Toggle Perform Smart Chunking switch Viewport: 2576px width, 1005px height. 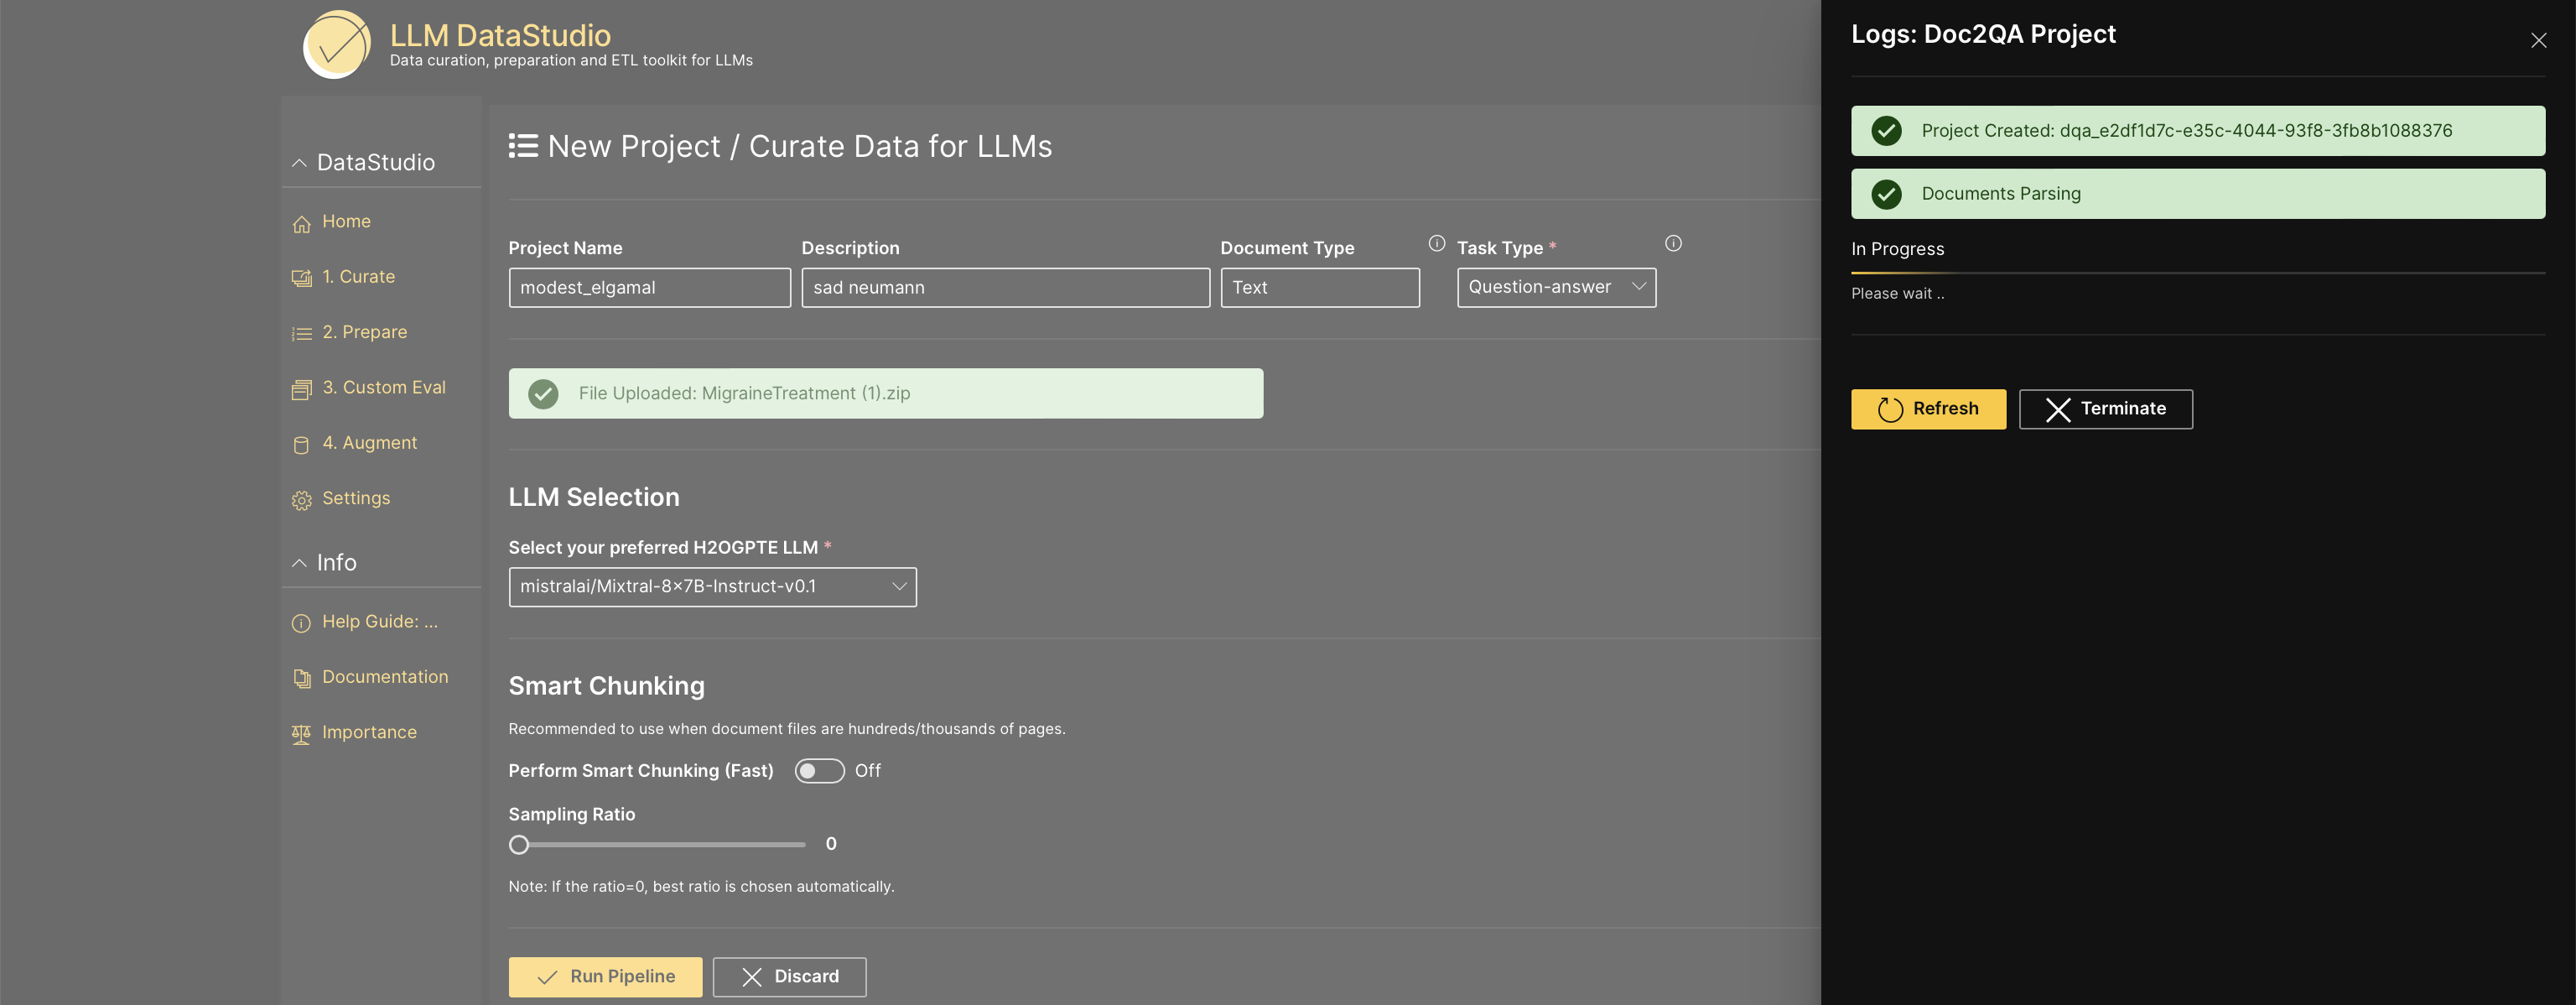point(818,771)
